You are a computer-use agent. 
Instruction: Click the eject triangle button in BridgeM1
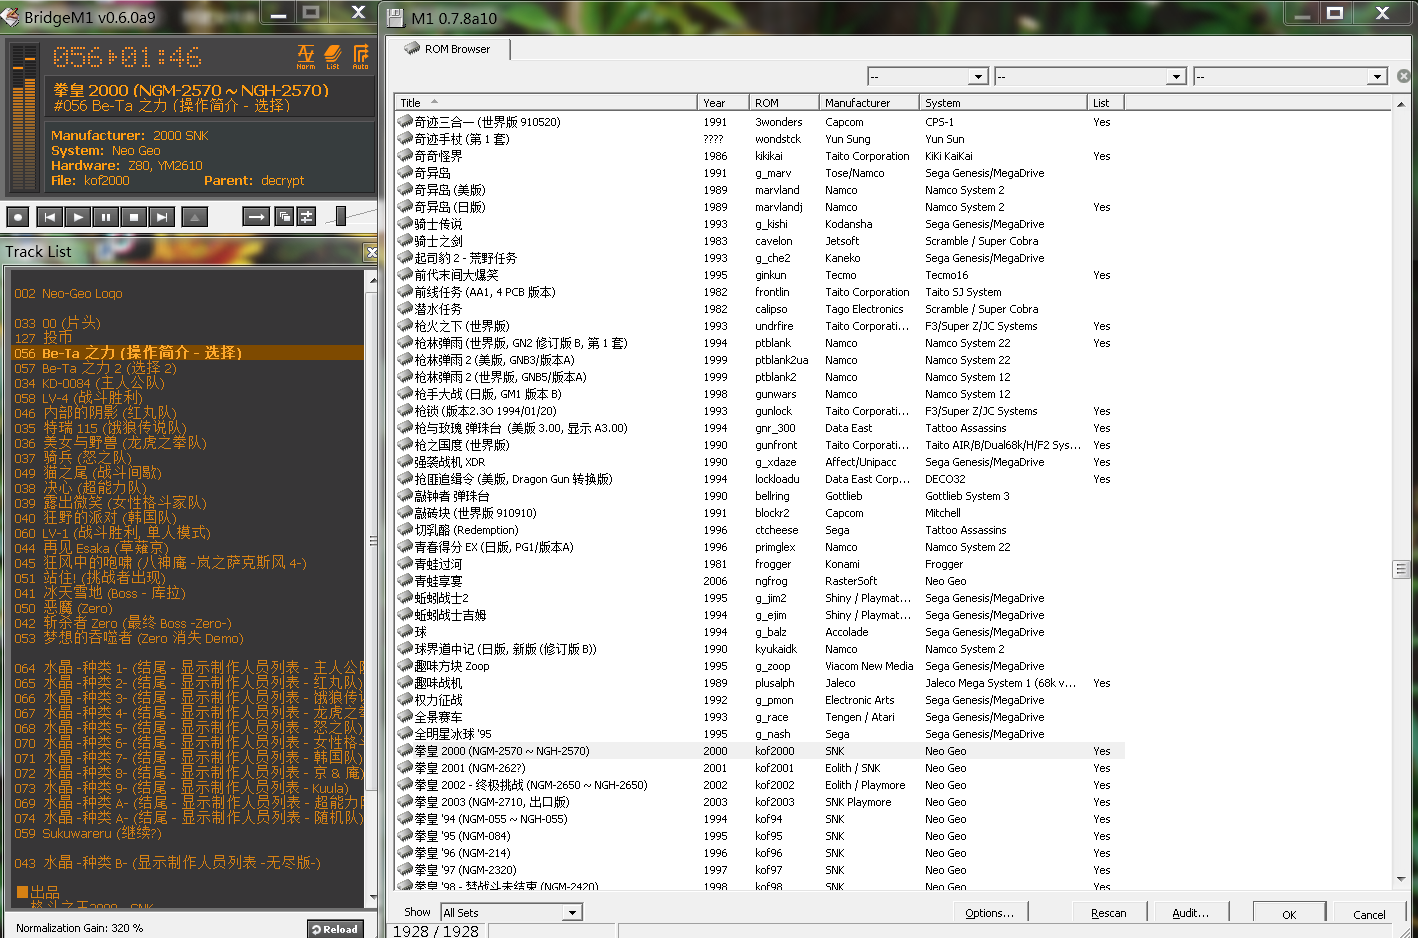(194, 216)
